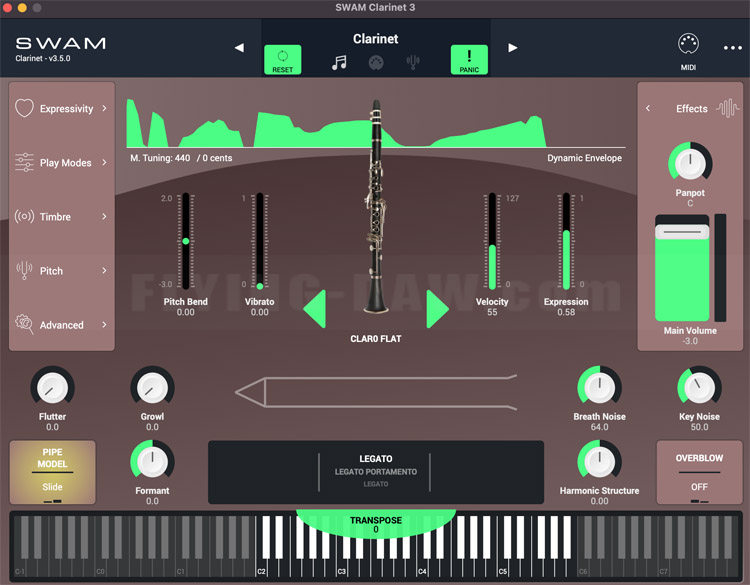Collapse the Effects panel chevron
The height and width of the screenshot is (585, 750).
tap(648, 108)
